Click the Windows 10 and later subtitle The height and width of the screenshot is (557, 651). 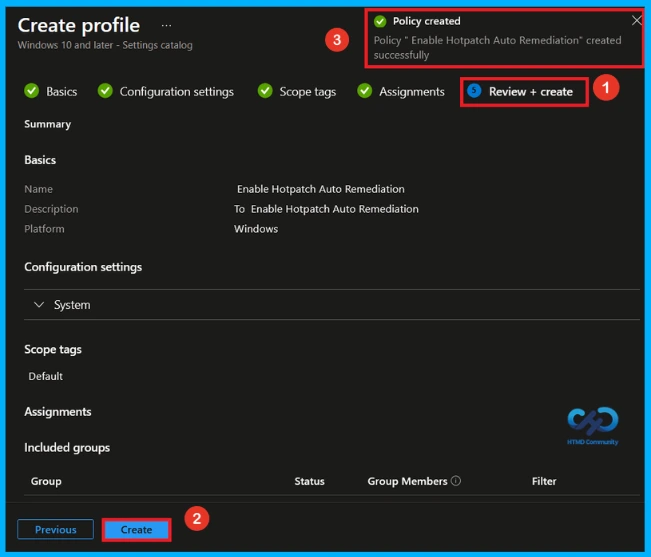coord(105,45)
